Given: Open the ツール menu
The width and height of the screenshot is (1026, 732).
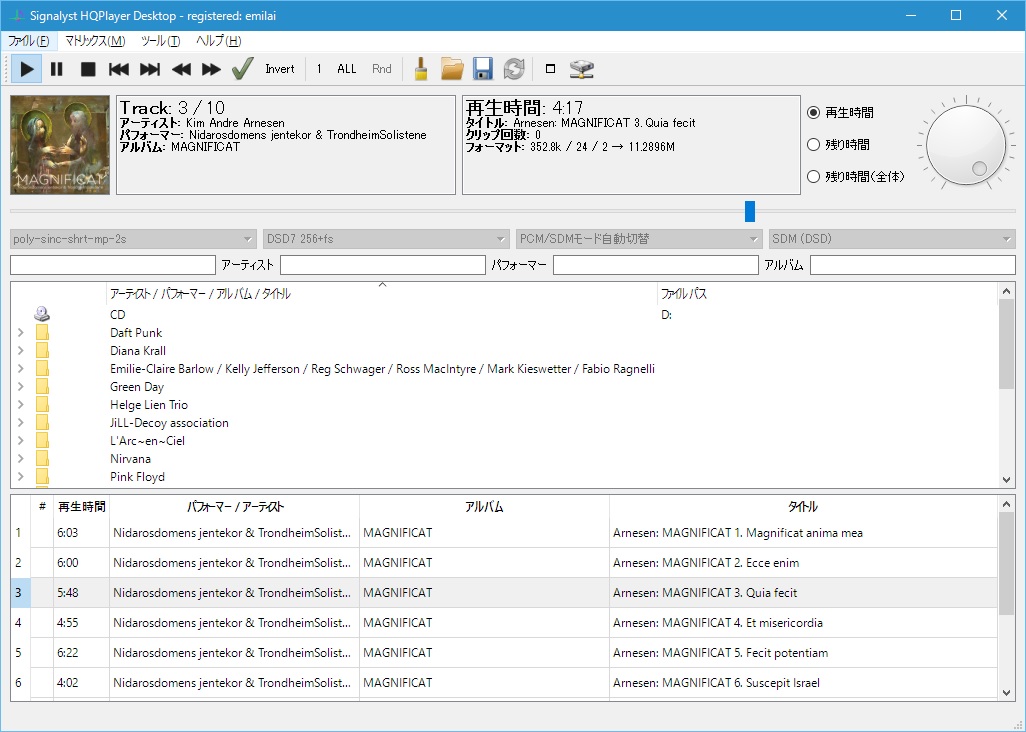Looking at the screenshot, I should (162, 41).
